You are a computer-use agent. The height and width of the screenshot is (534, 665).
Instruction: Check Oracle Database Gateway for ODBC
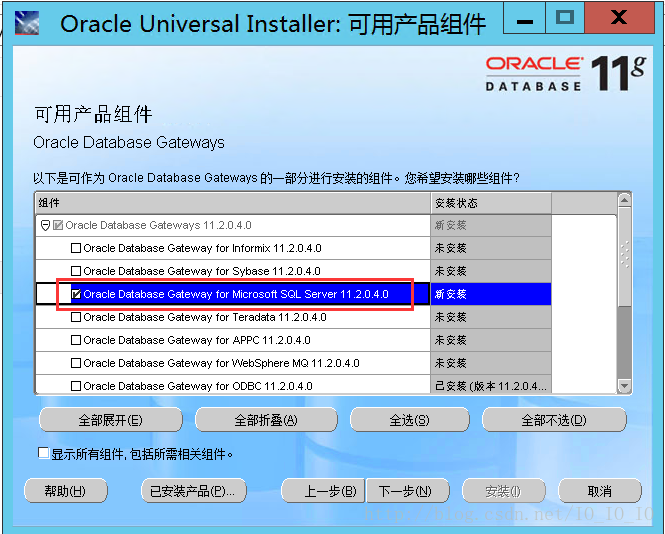click(75, 386)
